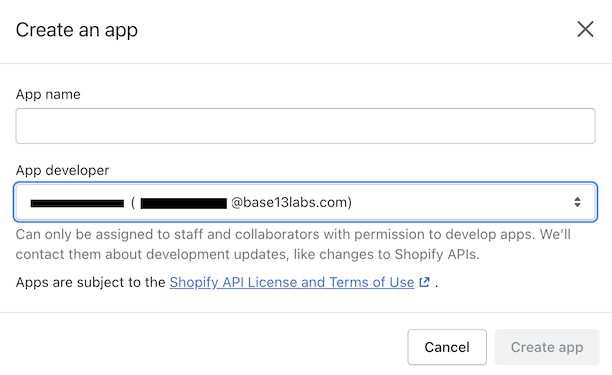Open Shopify API License and Terms of Use
The height and width of the screenshot is (375, 612).
[292, 282]
